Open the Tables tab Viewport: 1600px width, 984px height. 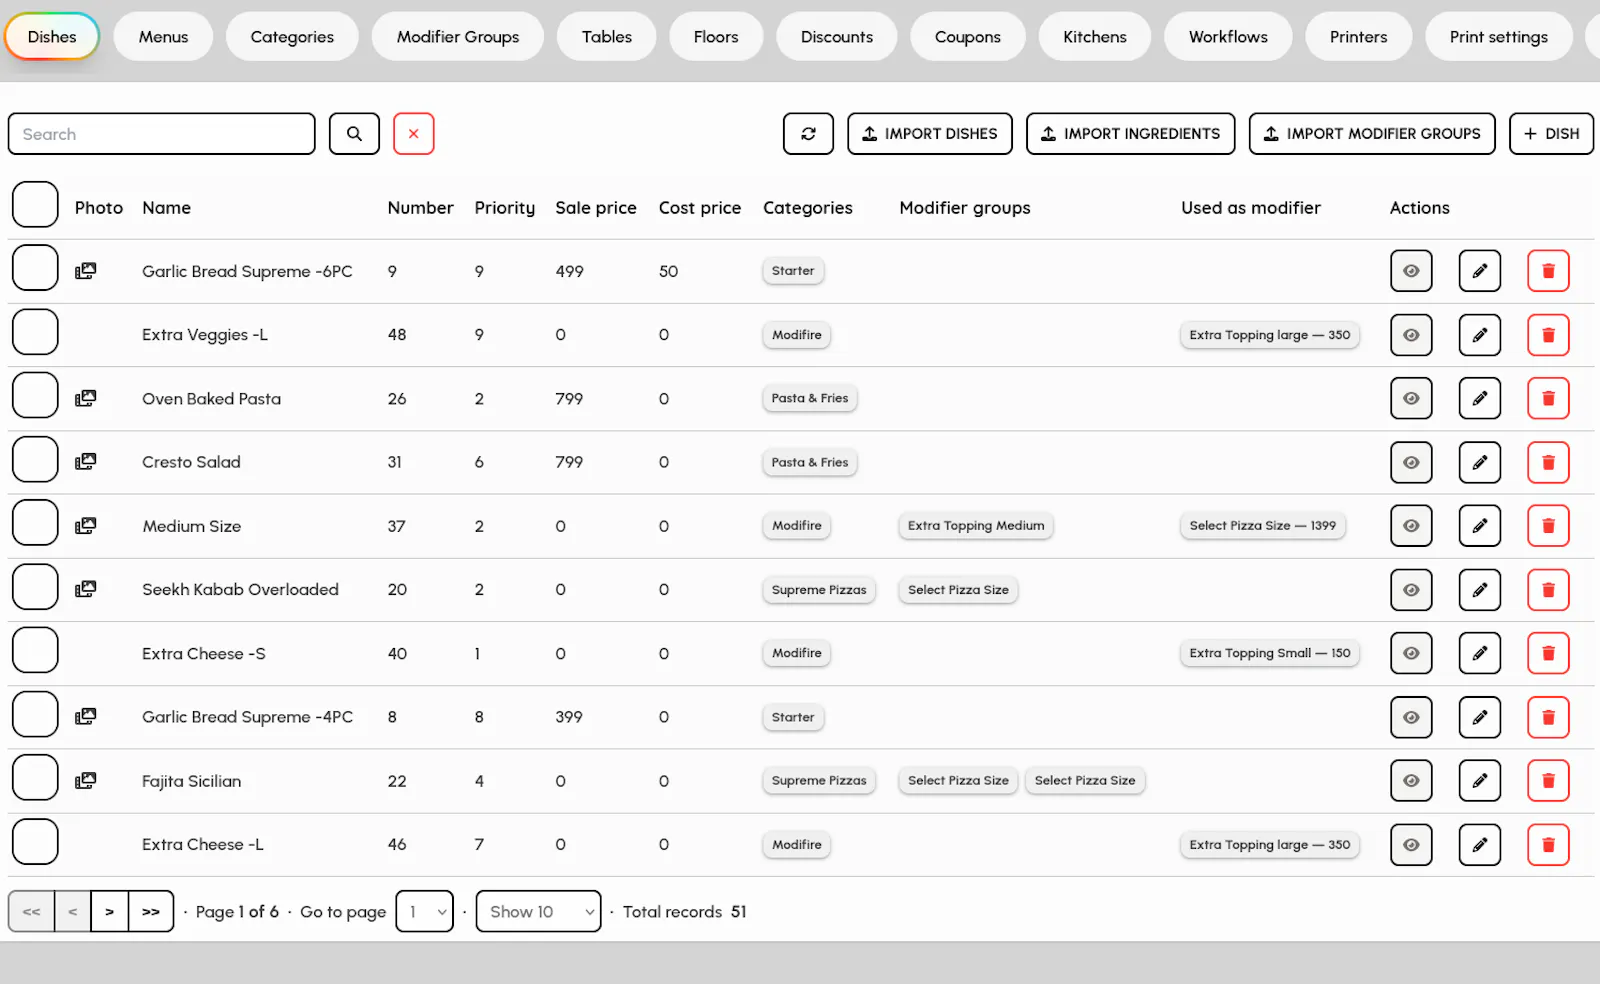pos(607,37)
